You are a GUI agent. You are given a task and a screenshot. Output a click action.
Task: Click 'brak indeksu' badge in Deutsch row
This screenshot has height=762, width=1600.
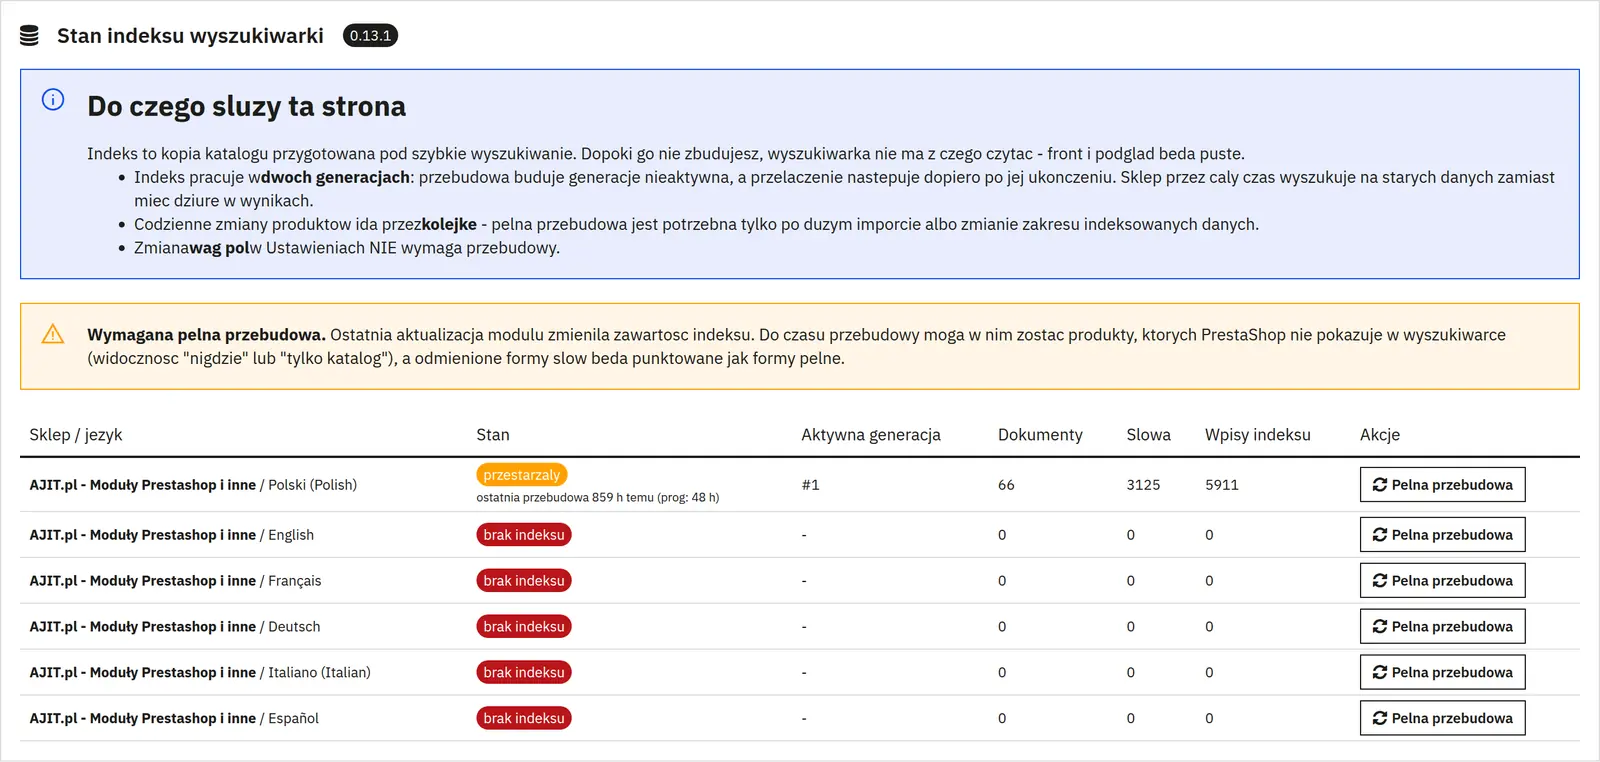tap(524, 627)
